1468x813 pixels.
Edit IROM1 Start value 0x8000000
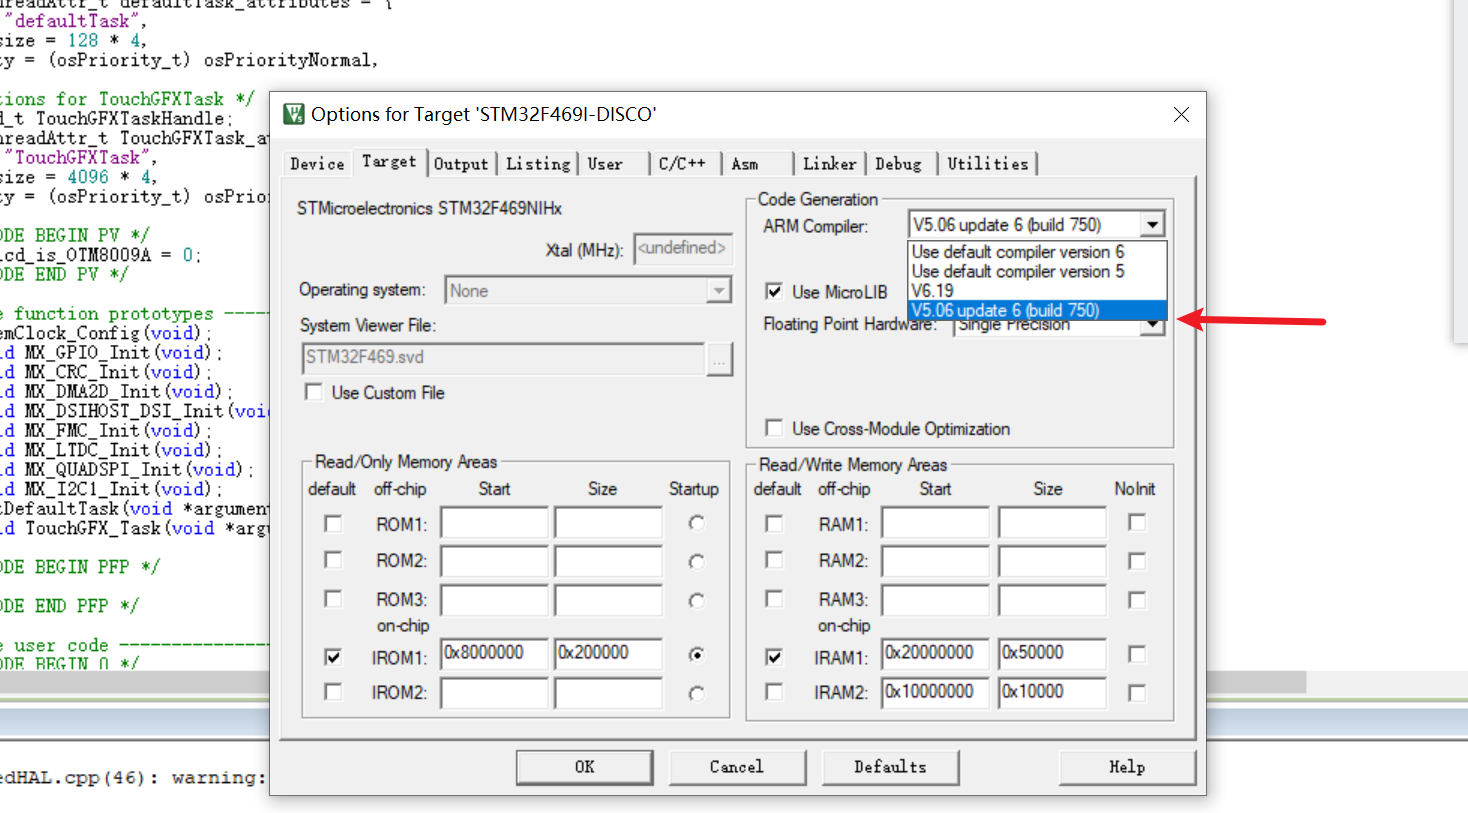pos(495,653)
